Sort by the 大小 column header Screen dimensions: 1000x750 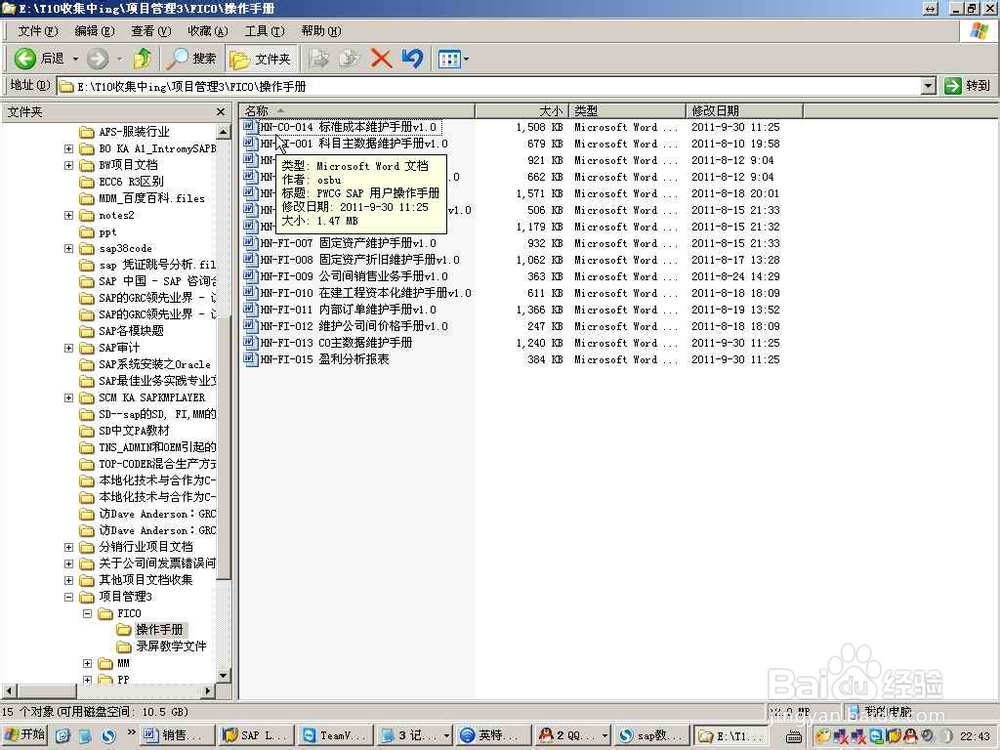[521, 110]
